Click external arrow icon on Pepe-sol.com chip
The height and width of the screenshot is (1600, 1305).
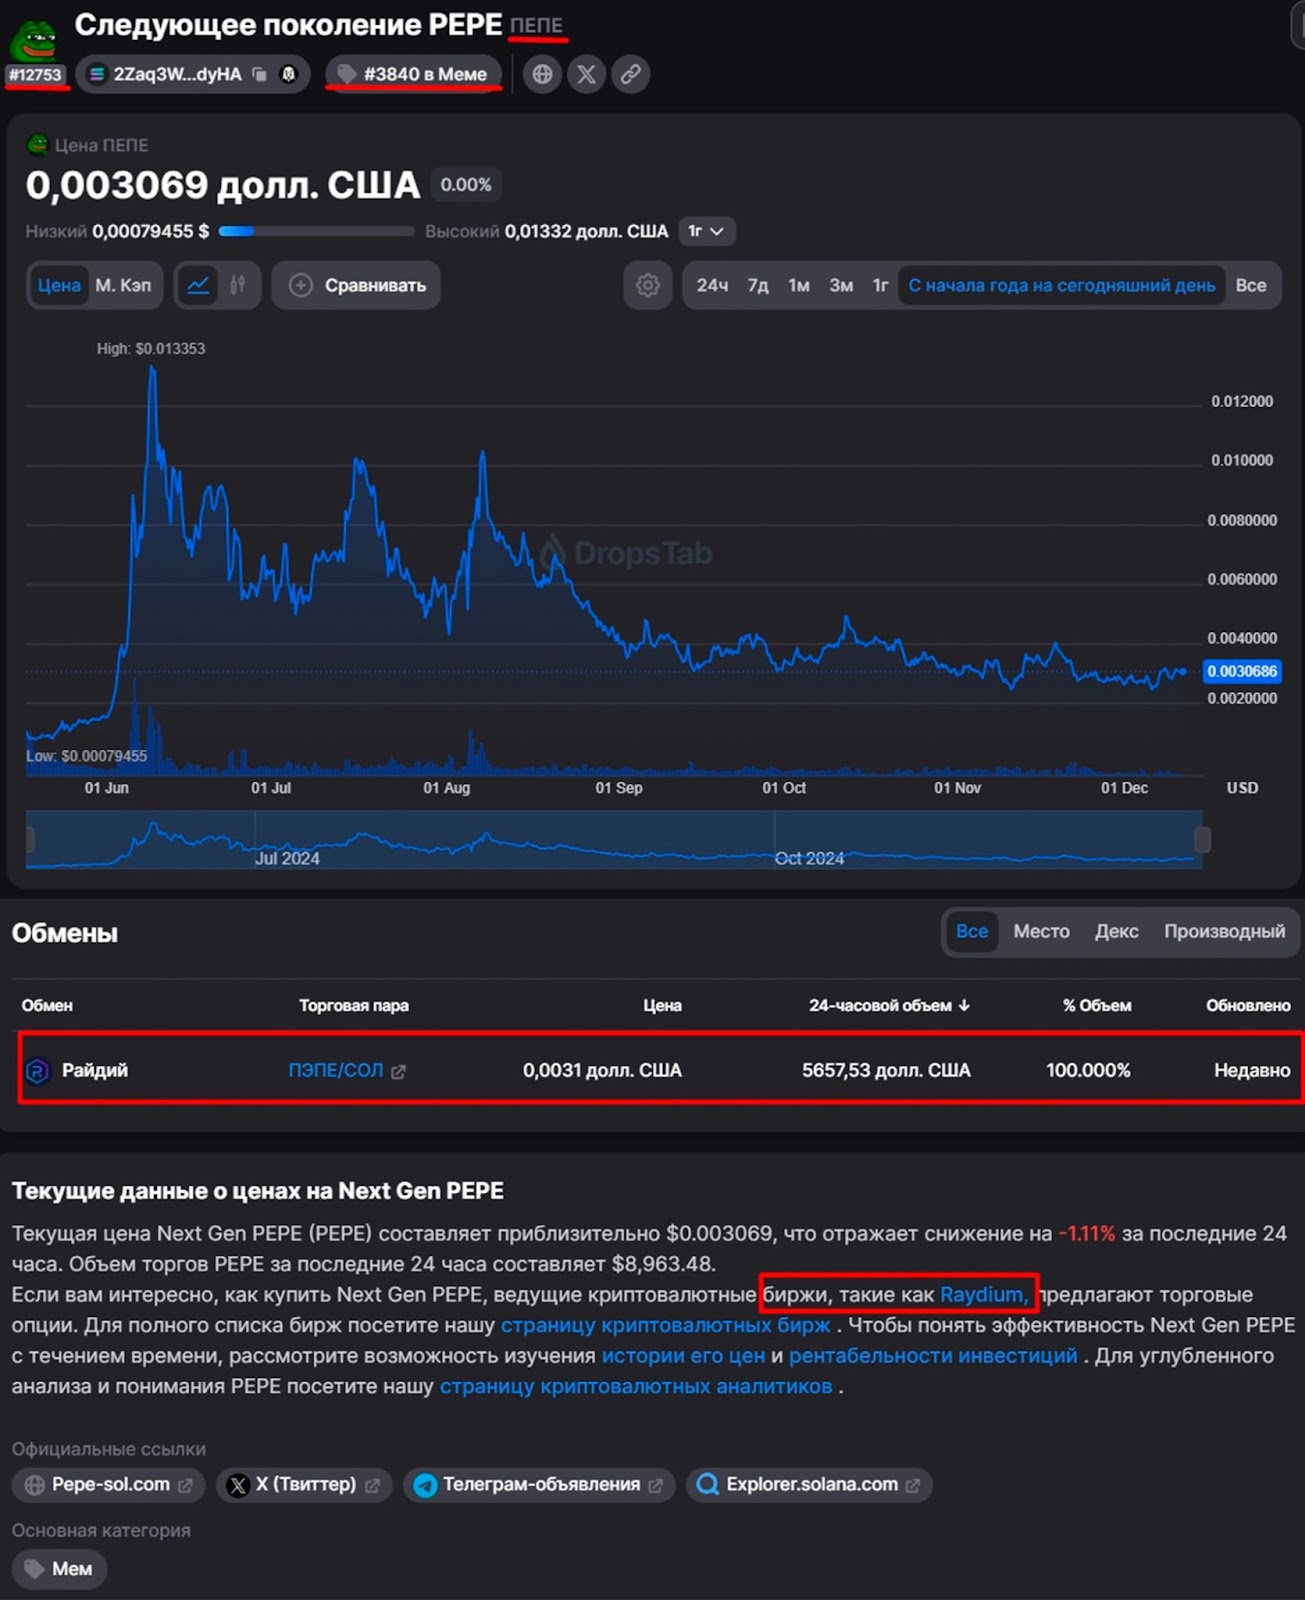coord(185,1486)
